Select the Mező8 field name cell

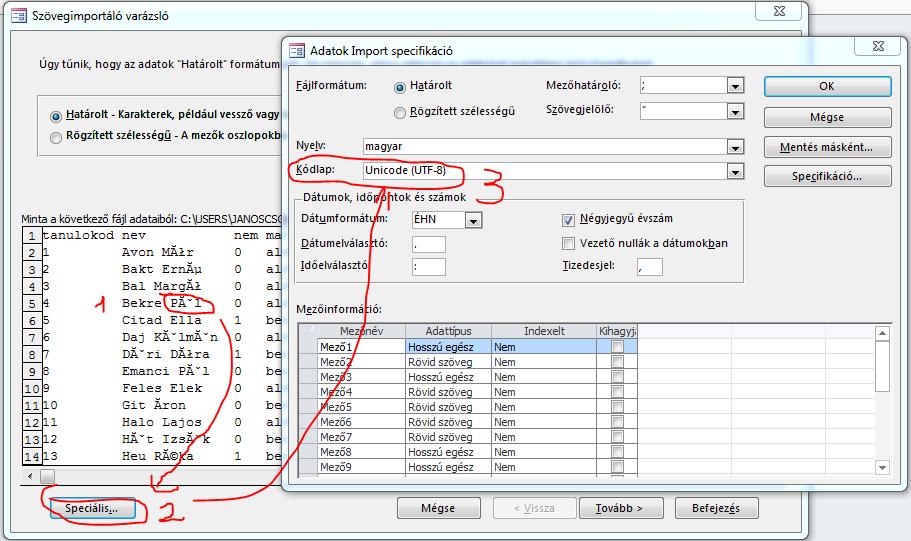point(361,452)
